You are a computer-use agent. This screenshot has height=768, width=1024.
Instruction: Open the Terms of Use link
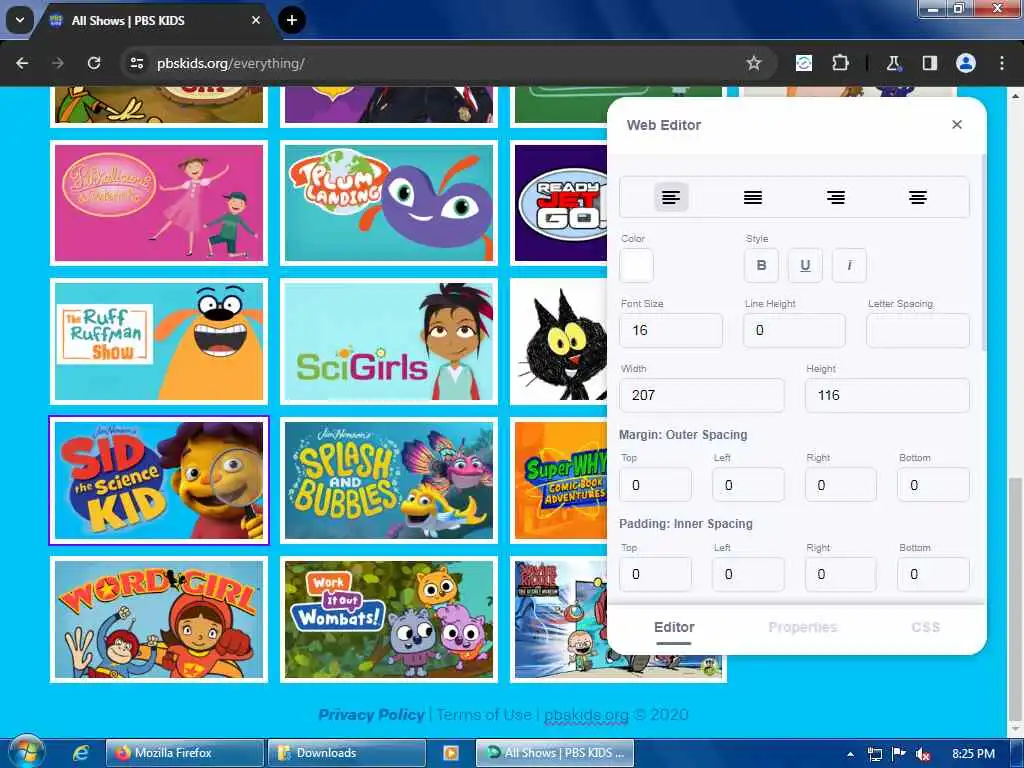[484, 714]
